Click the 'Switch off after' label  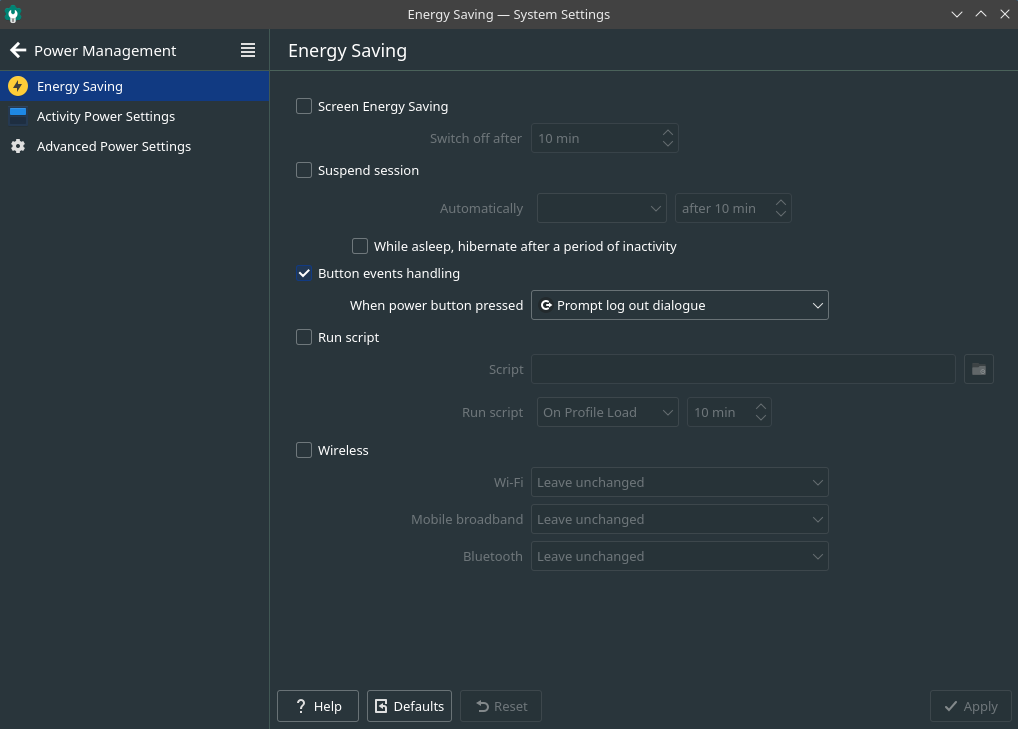click(x=475, y=138)
